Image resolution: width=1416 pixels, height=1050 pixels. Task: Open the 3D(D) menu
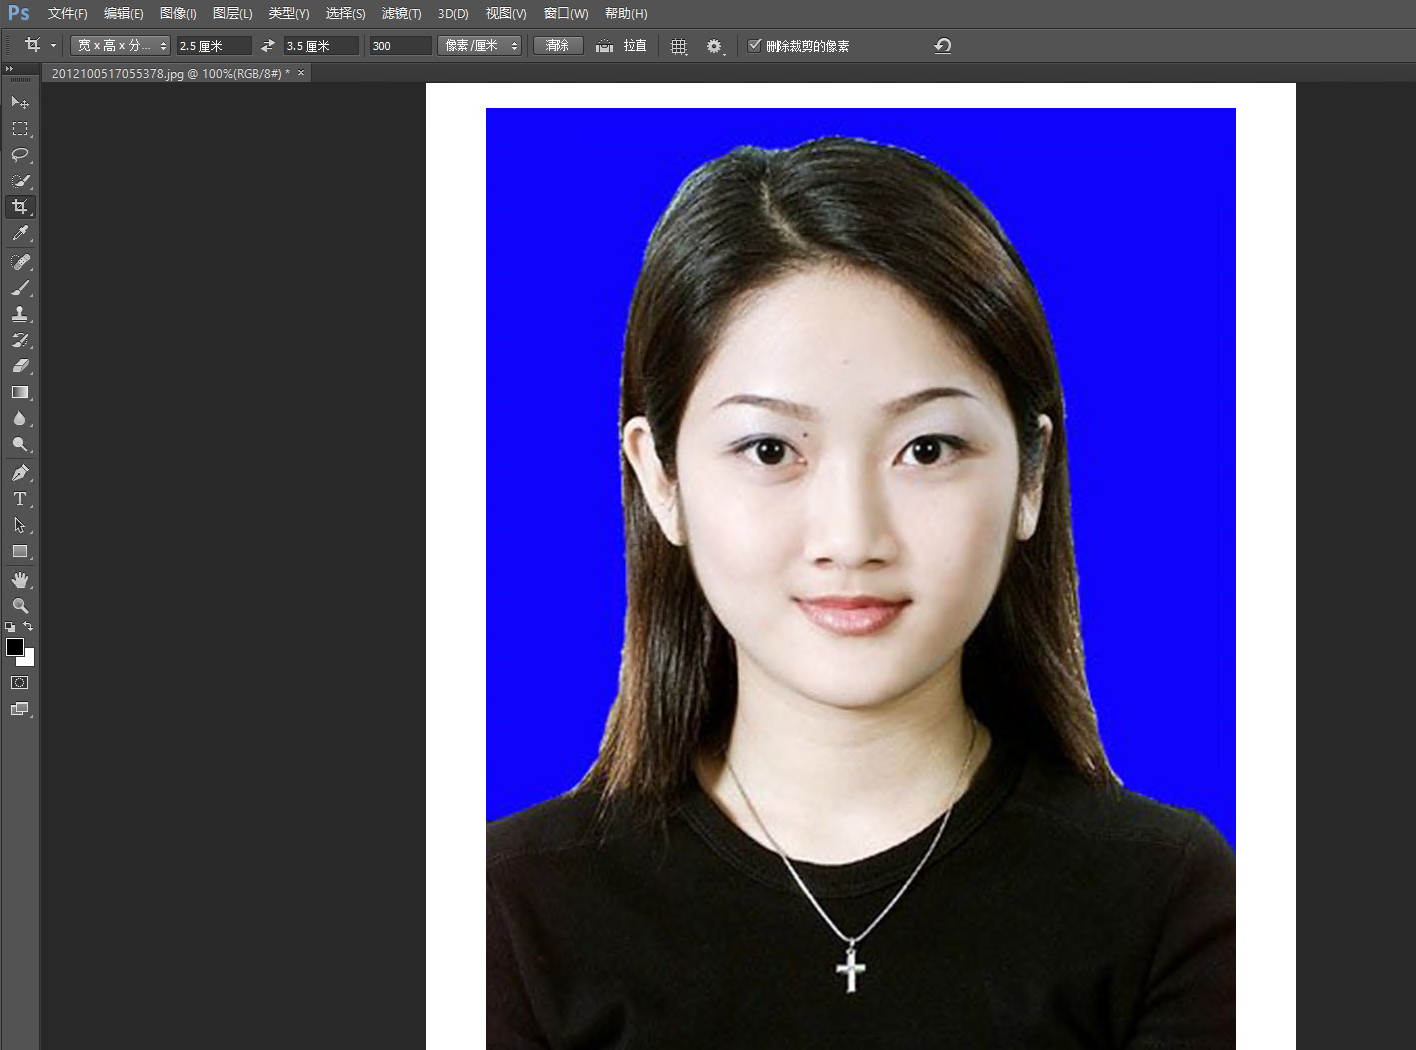453,14
